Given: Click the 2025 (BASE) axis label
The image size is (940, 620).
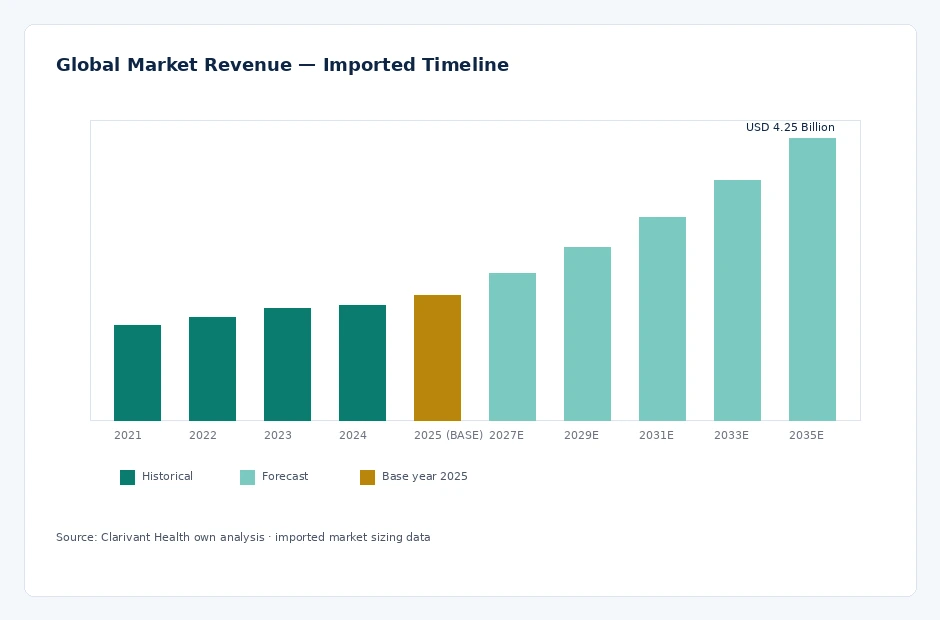Looking at the screenshot, I should click(448, 435).
